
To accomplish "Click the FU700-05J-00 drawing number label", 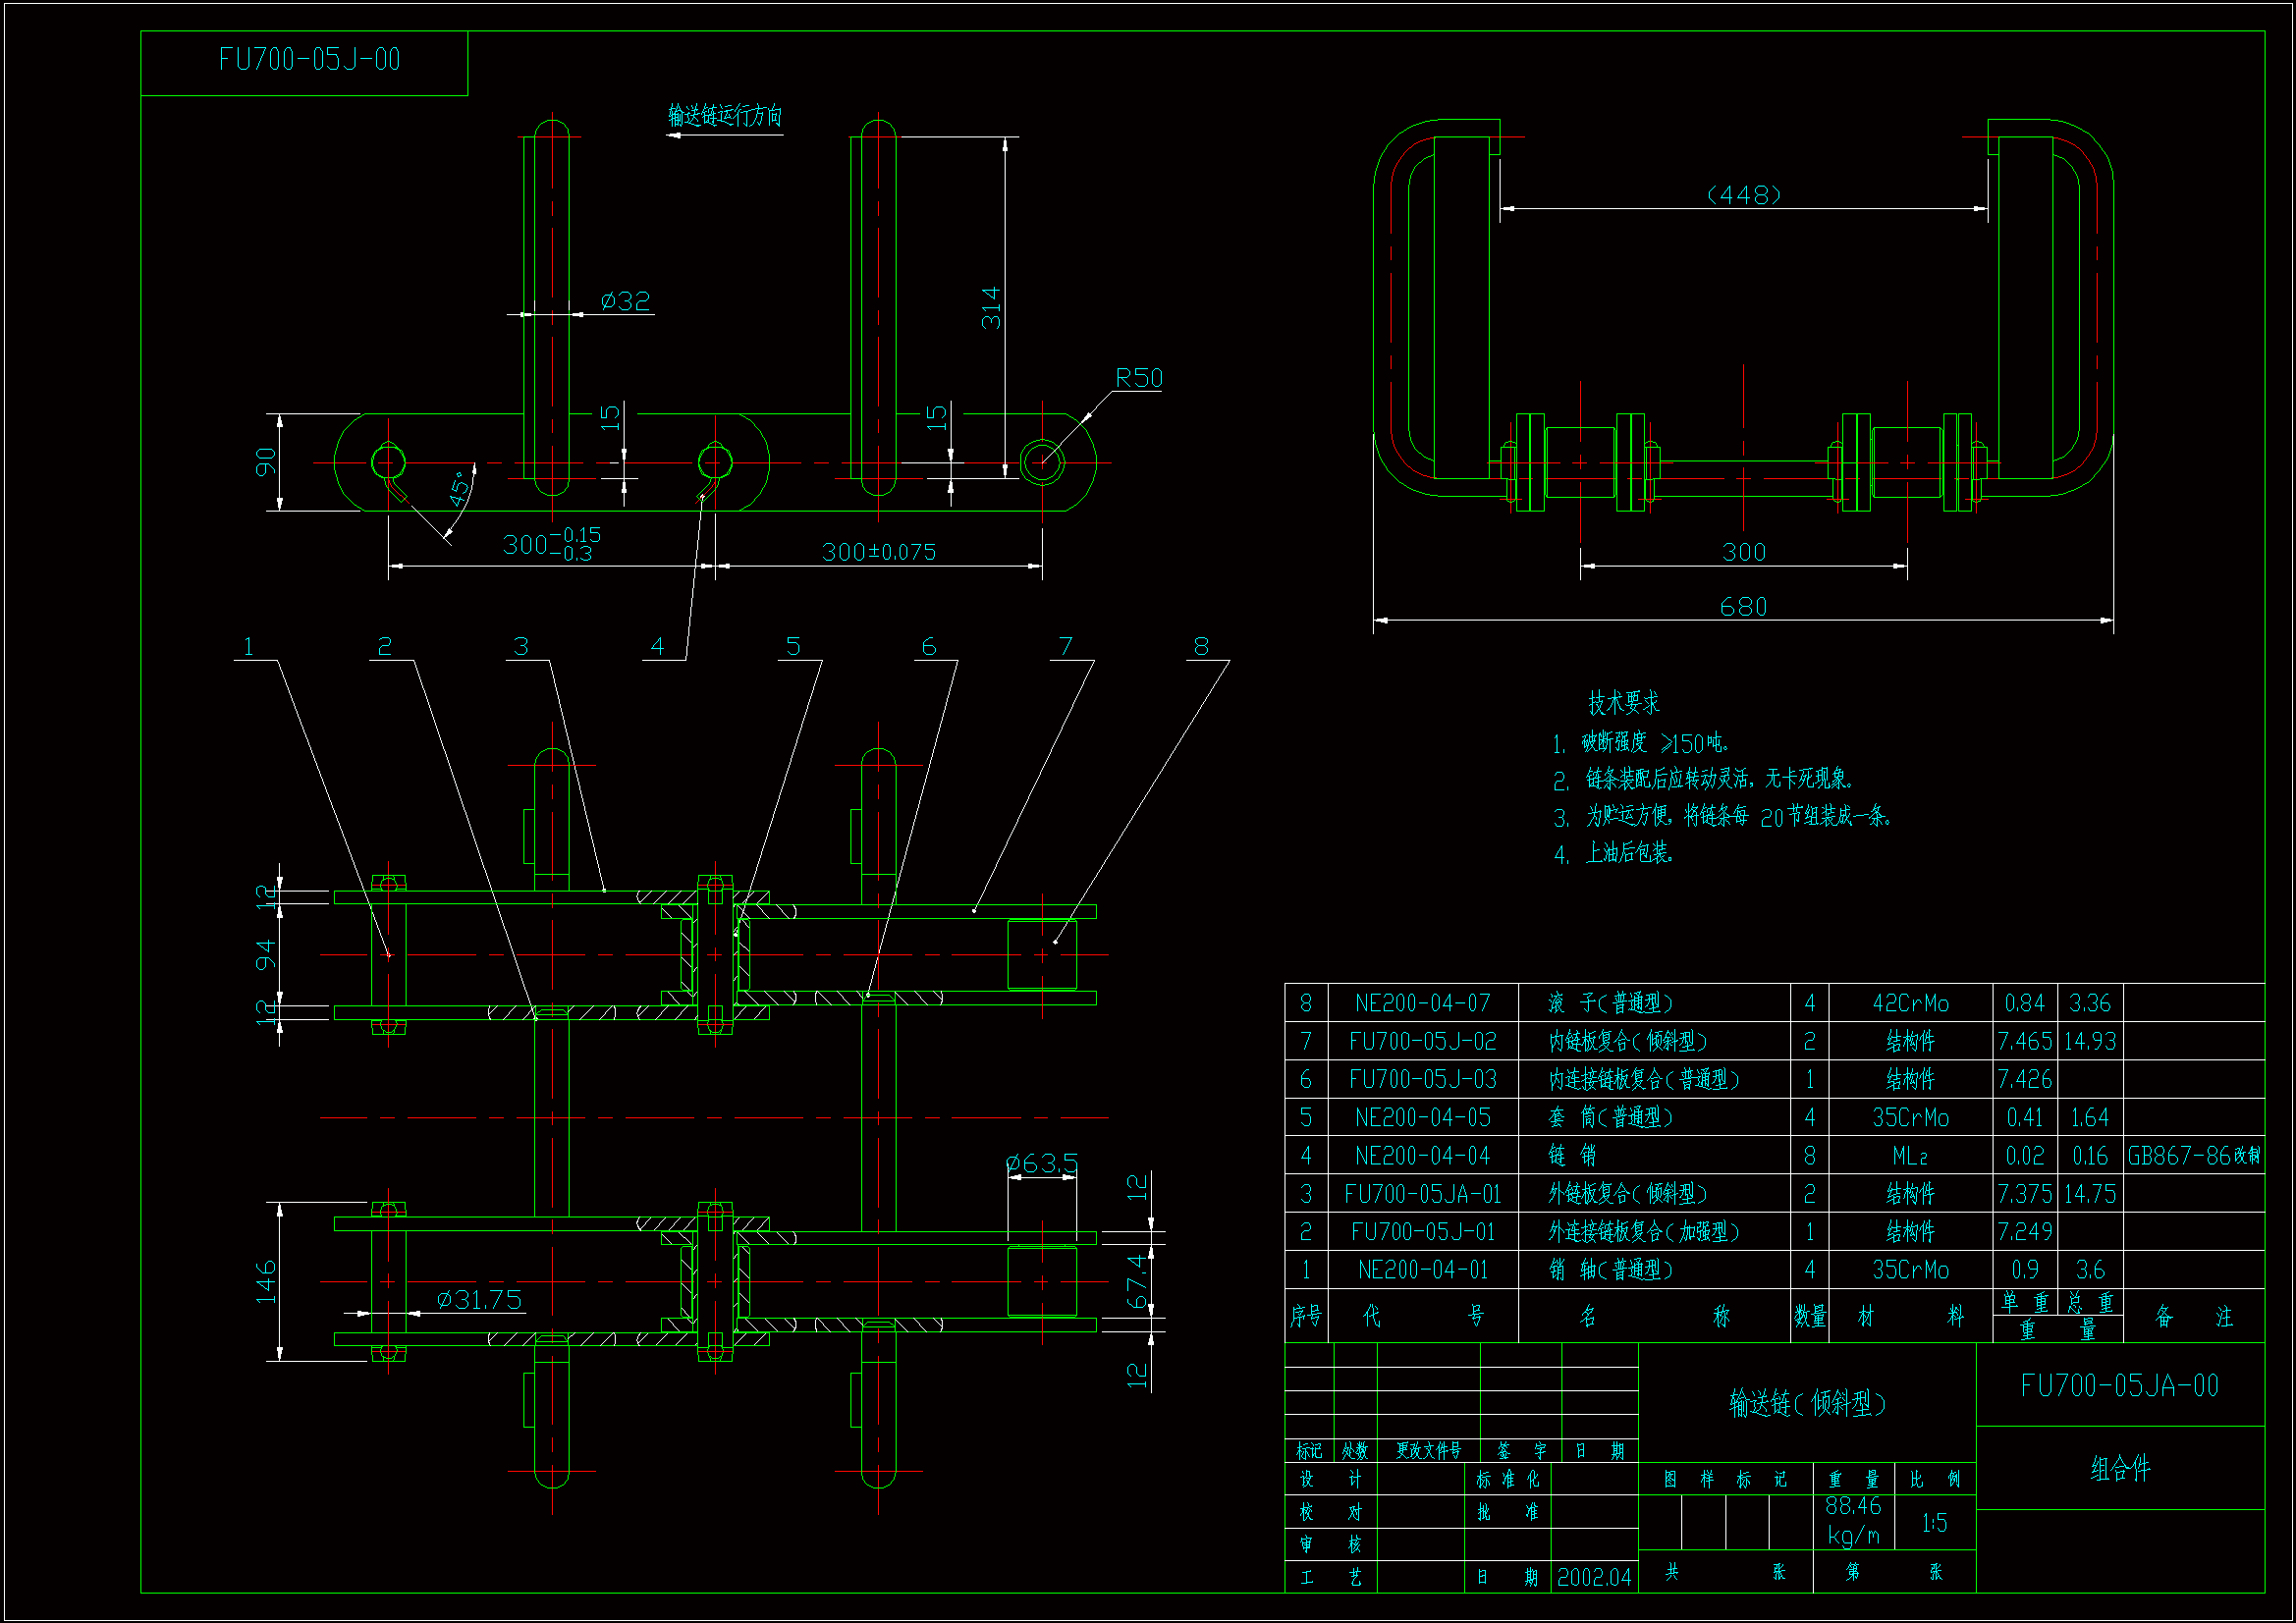I will coord(309,60).
